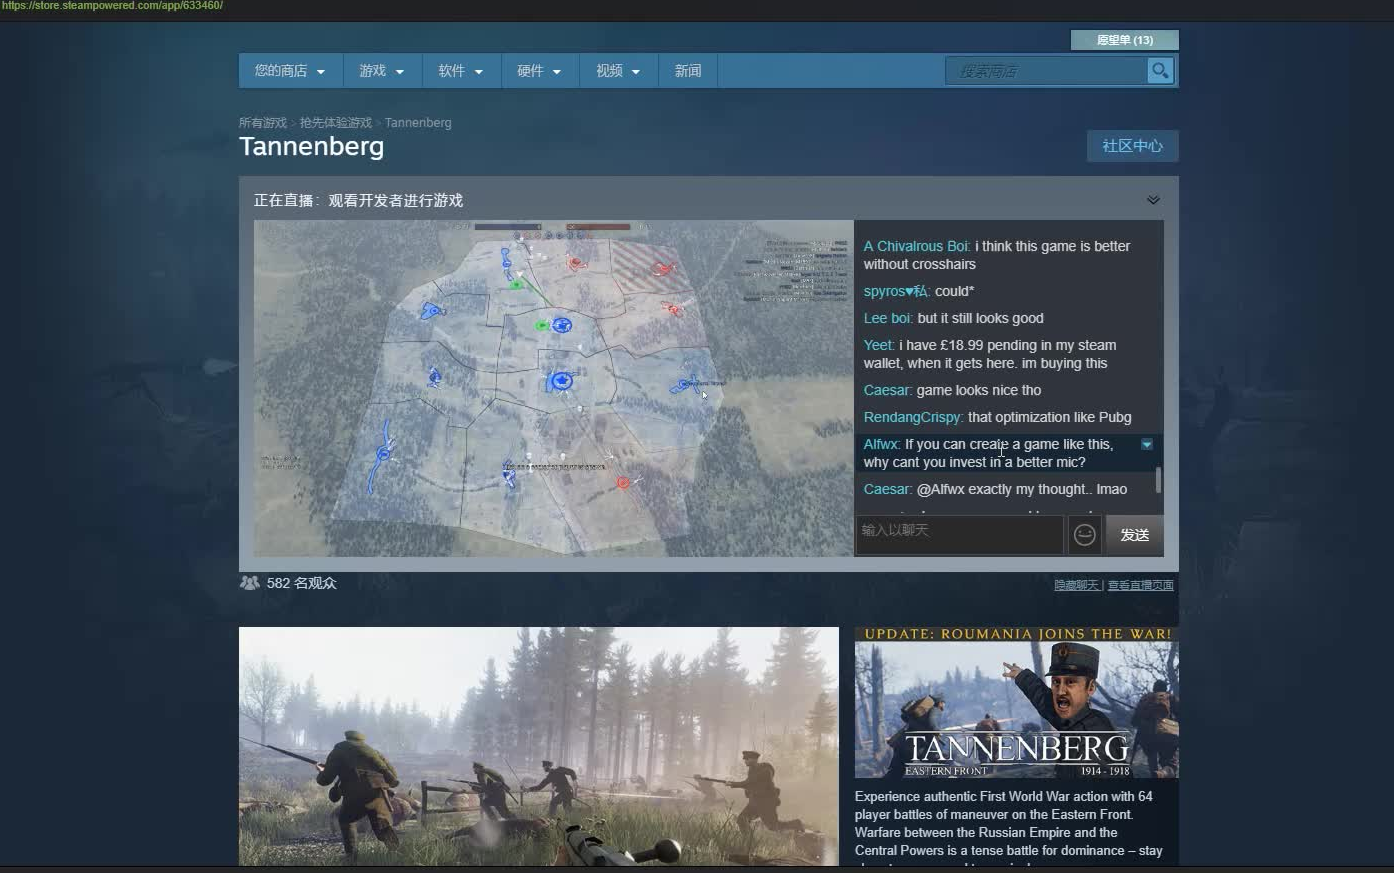The image size is (1394, 873).
Task: Click the Alfwx username in chat
Action: (x=882, y=444)
